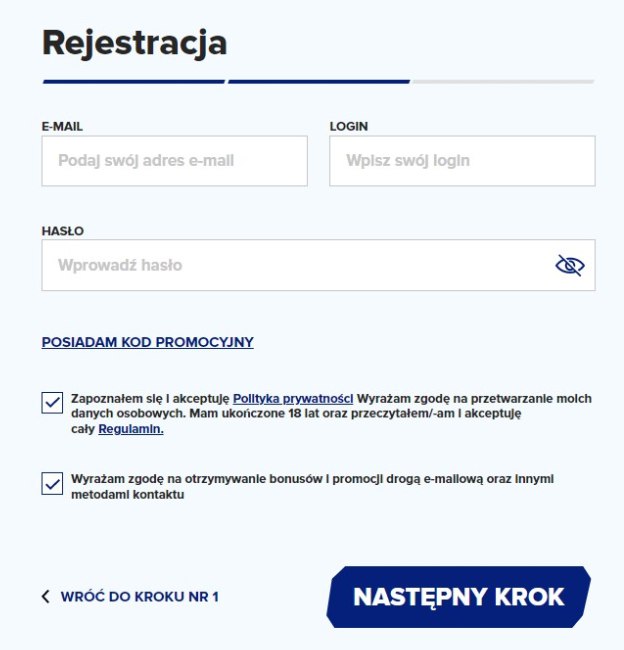Click into the login input field

point(462,161)
